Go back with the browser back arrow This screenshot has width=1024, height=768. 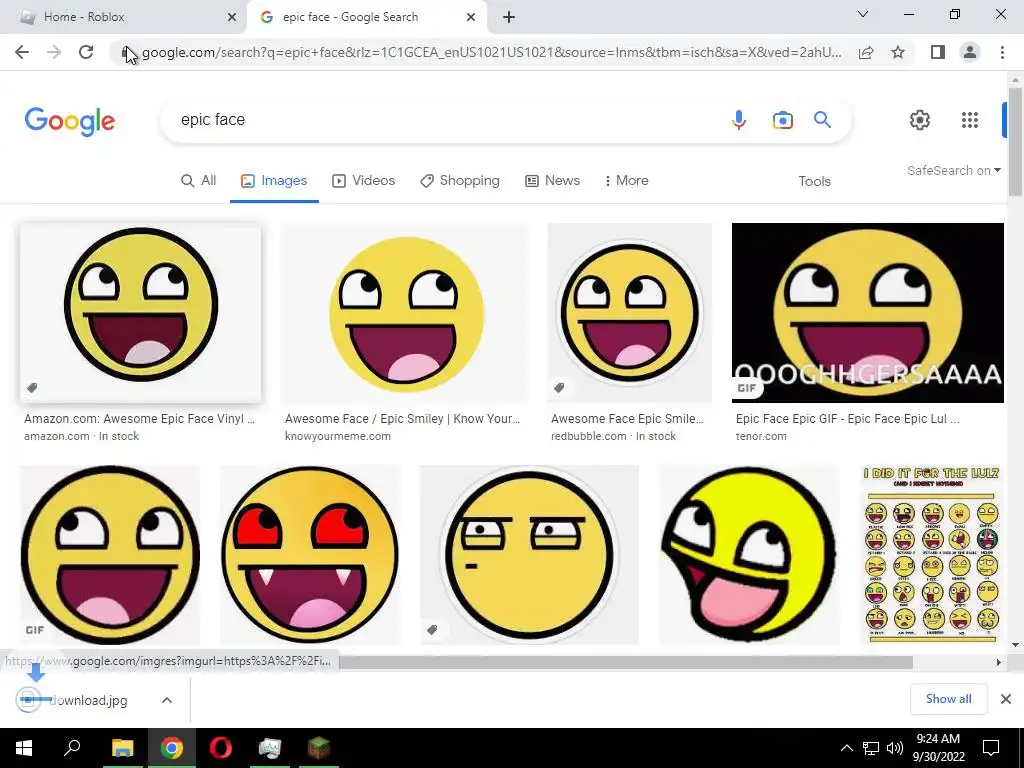tap(22, 52)
